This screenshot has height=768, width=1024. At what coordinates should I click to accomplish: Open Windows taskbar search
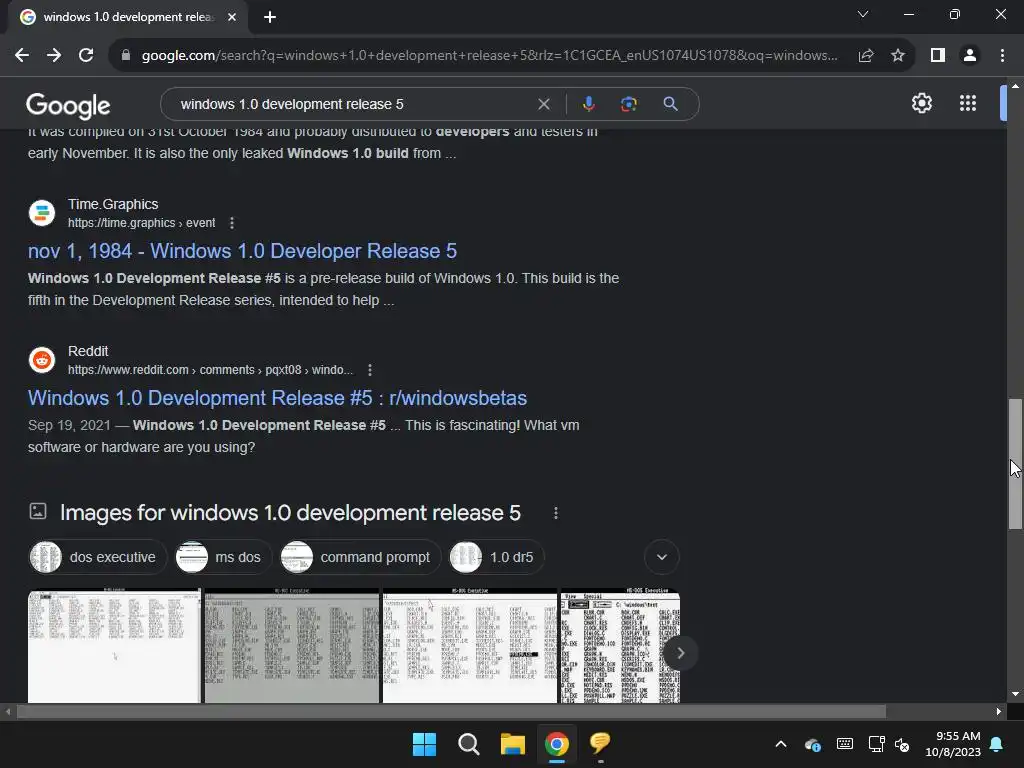click(468, 744)
